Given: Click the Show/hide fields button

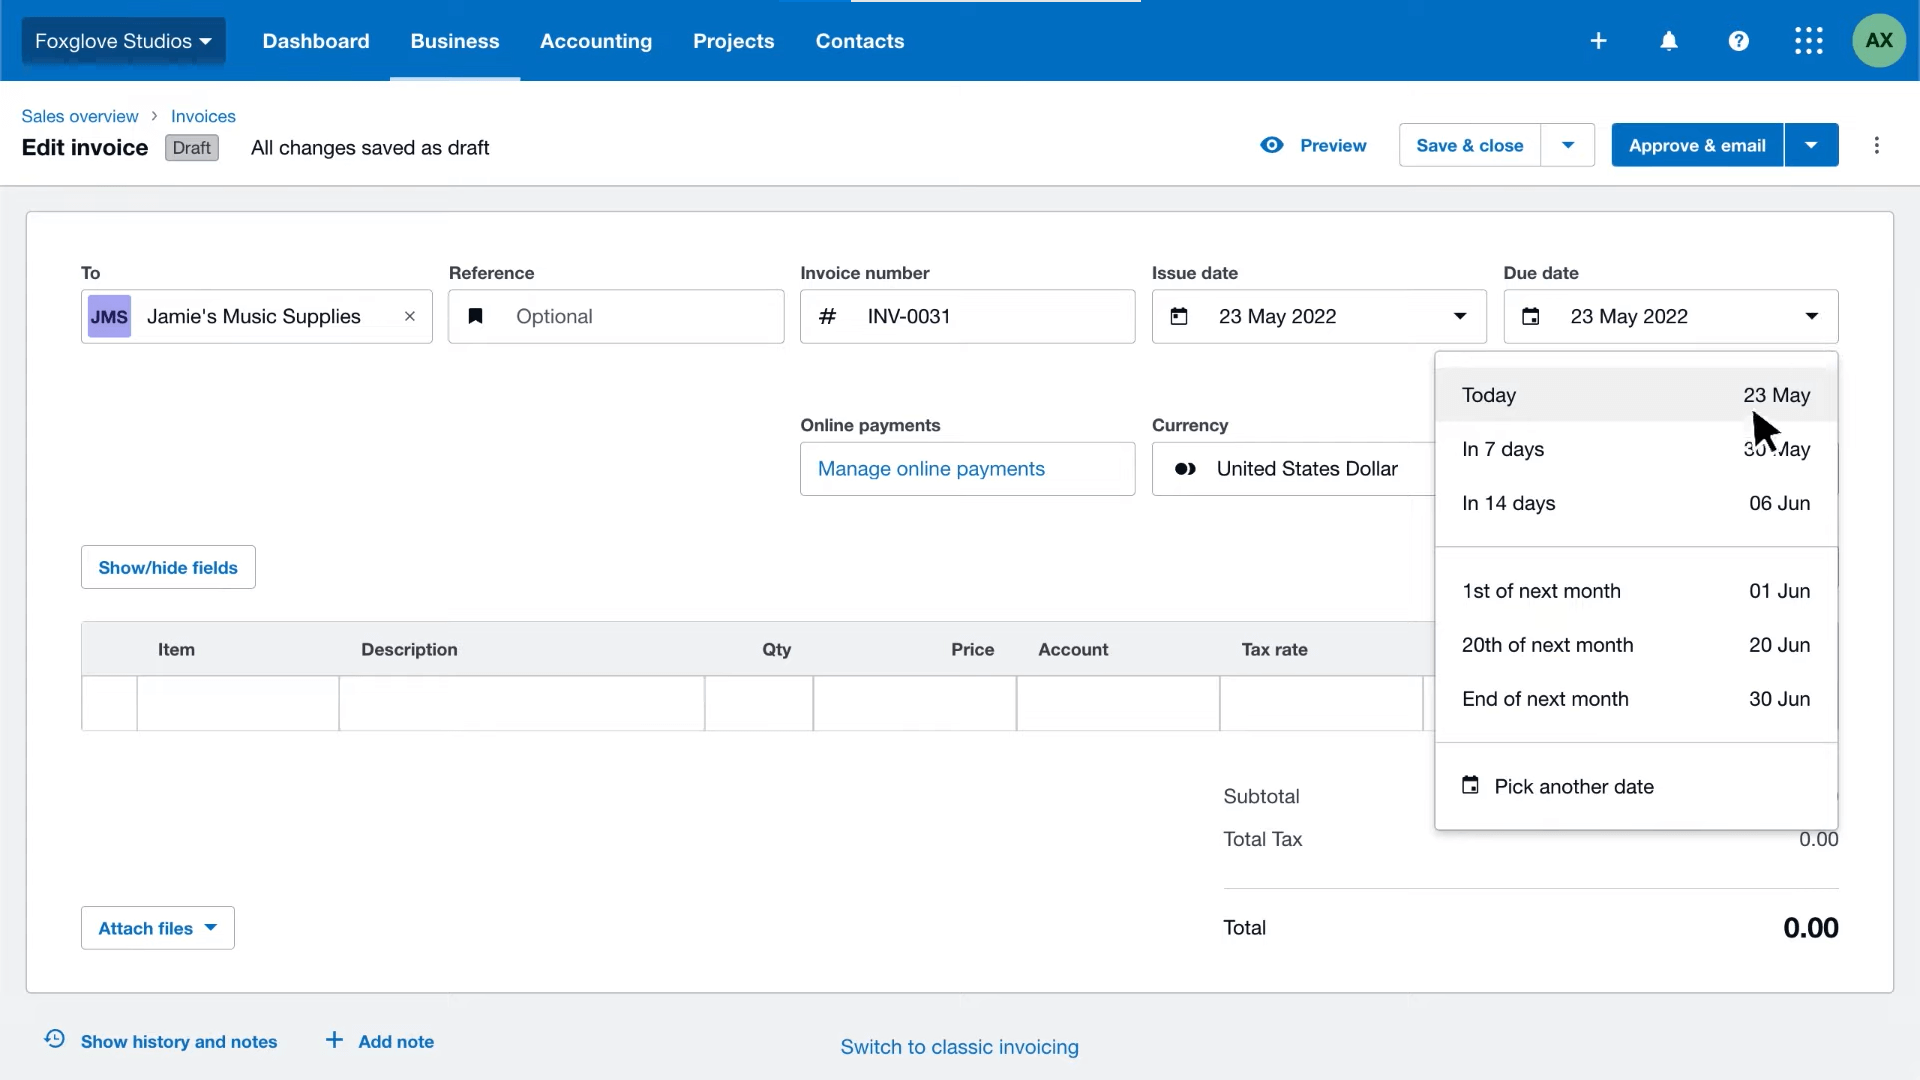Looking at the screenshot, I should click(168, 568).
